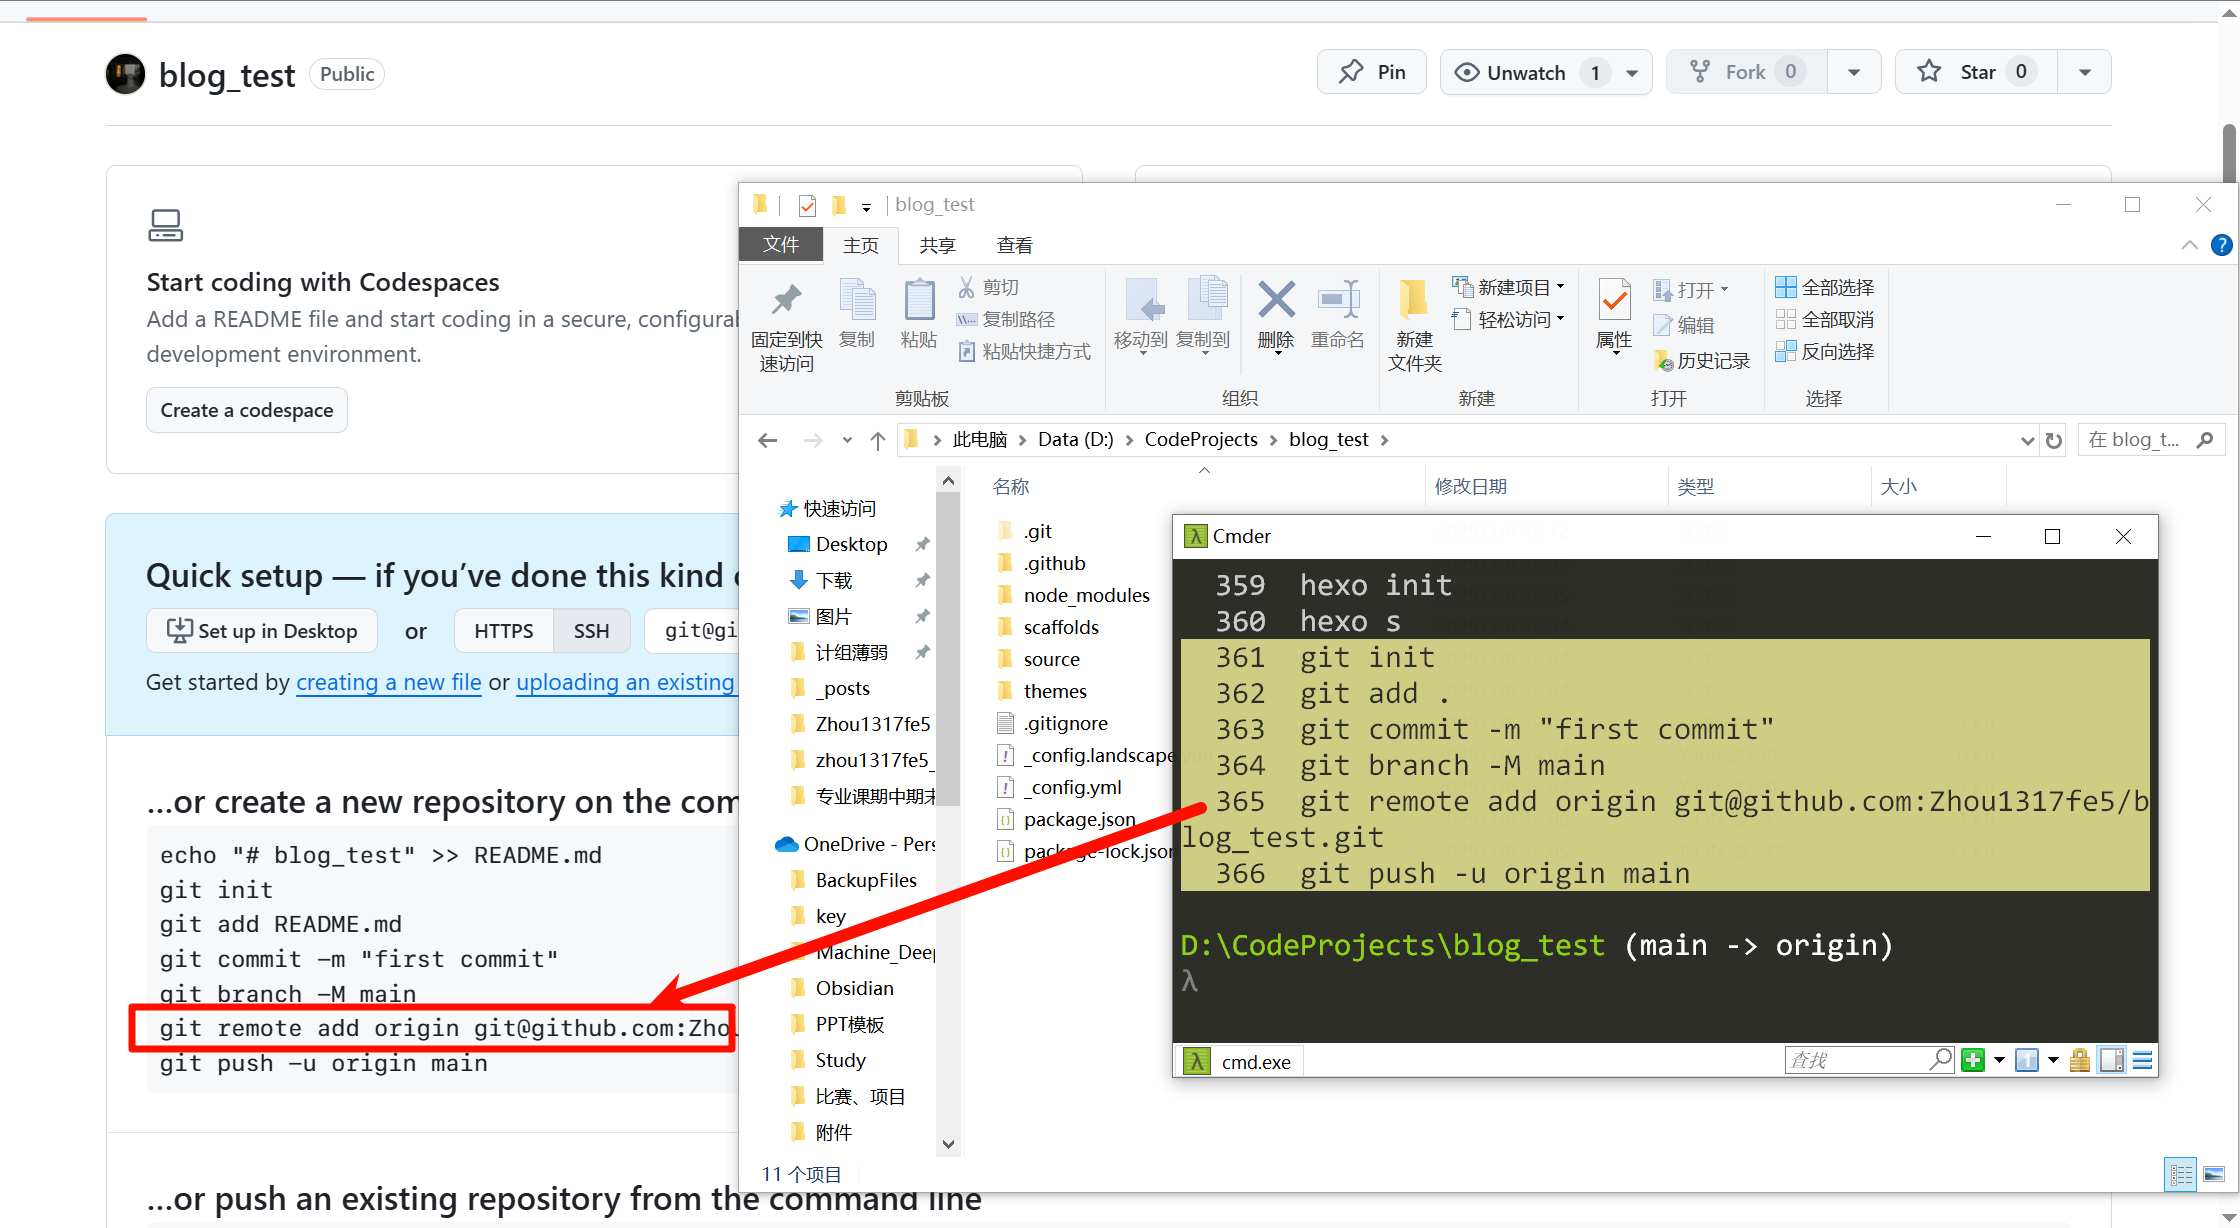Viewport: 2240px width, 1228px height.
Task: Select Desktop in Quick access
Action: click(851, 544)
